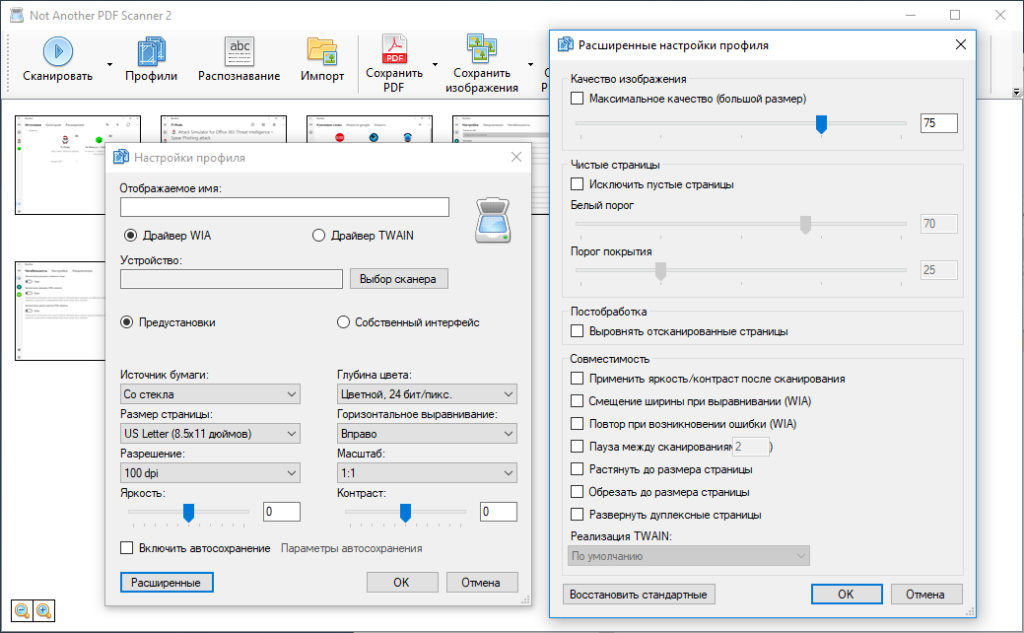This screenshot has height=633, width=1024.
Task: Click Отмена in advanced settings dialog
Action: tap(925, 594)
